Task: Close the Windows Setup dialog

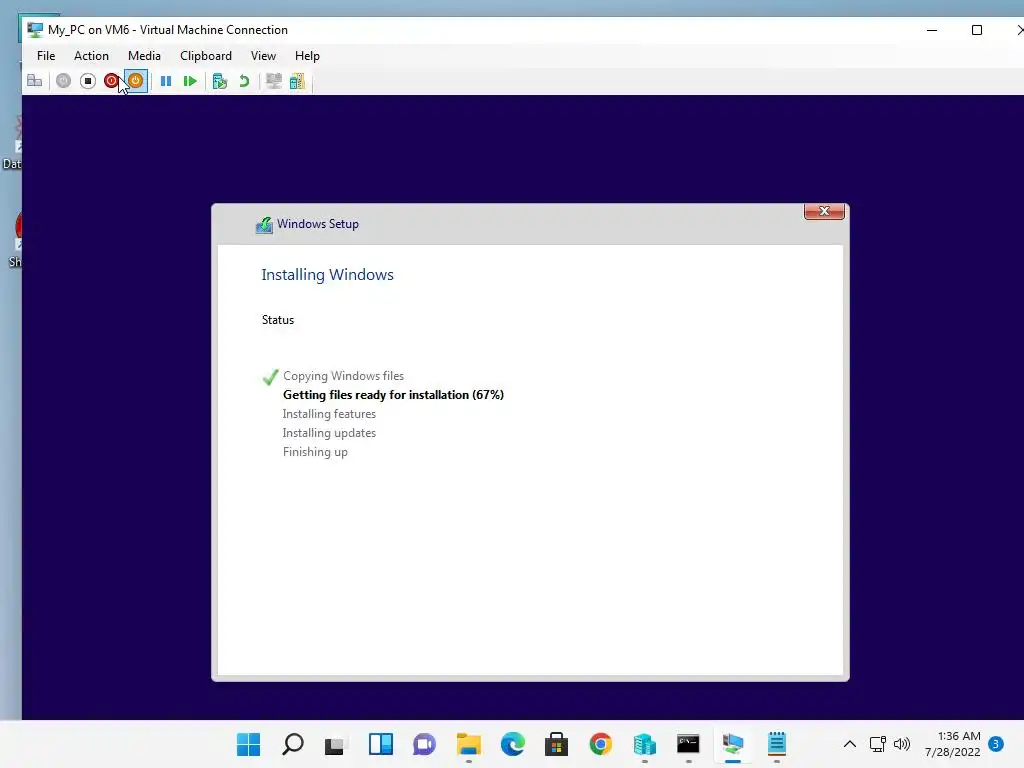Action: click(824, 211)
